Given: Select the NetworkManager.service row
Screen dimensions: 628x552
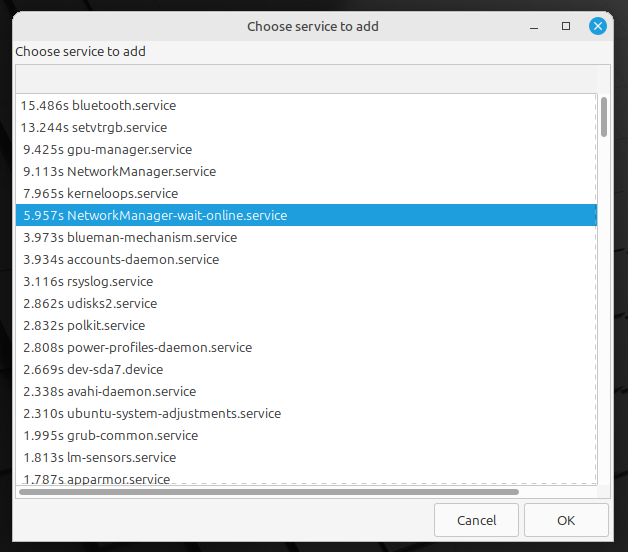Looking at the screenshot, I should pyautogui.click(x=306, y=171).
